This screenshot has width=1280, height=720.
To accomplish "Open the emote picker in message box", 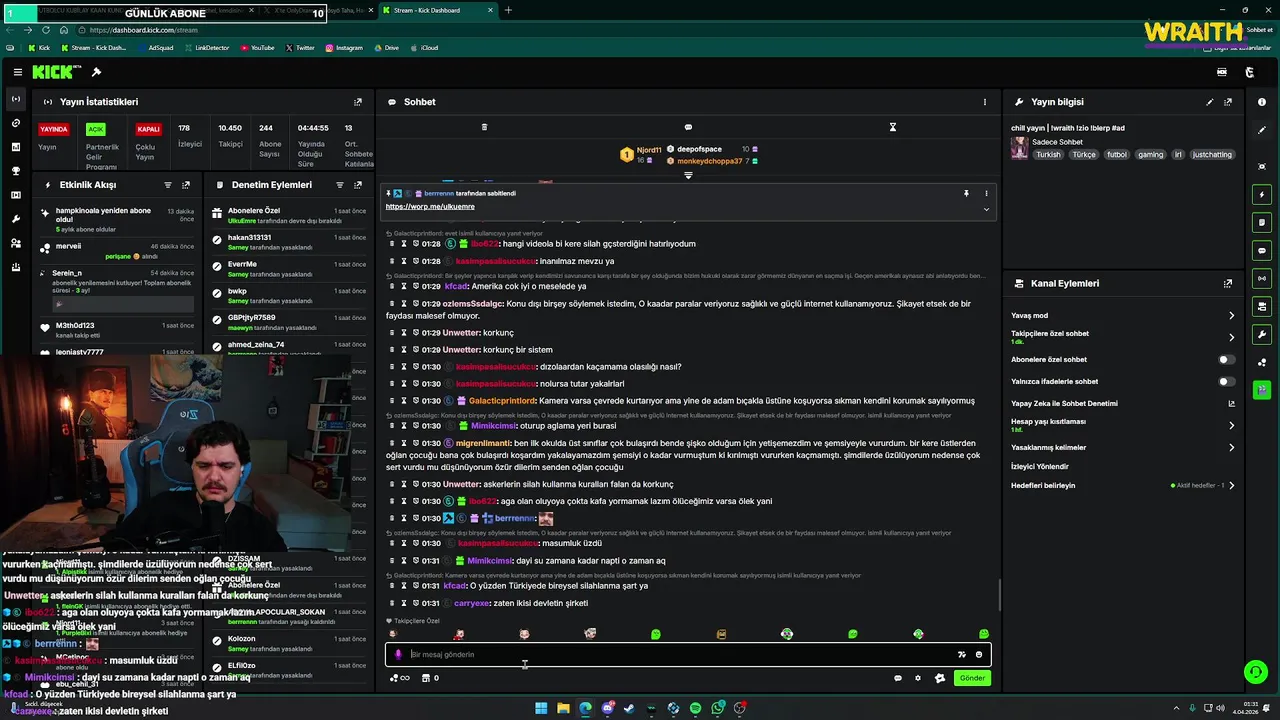I will point(979,655).
